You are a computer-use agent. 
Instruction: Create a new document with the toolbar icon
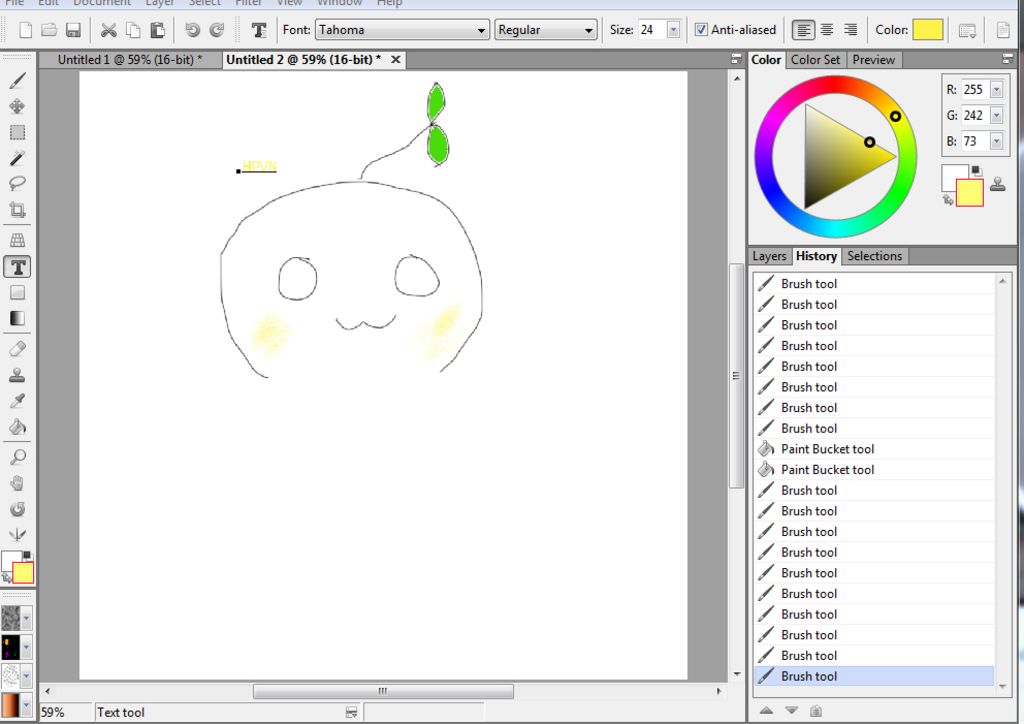coord(25,30)
